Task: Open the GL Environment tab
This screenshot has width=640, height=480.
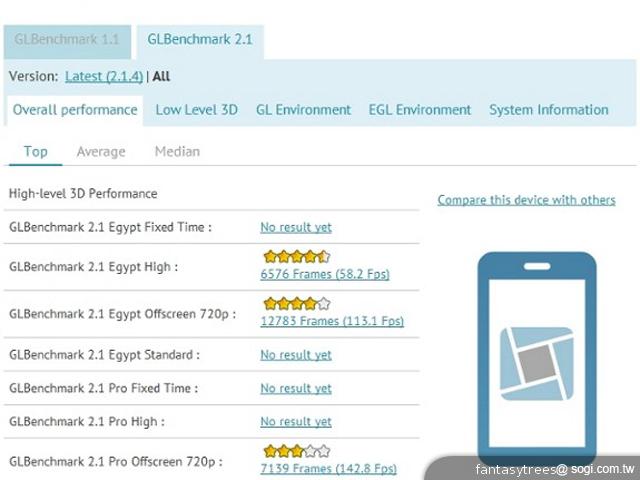Action: [x=303, y=110]
